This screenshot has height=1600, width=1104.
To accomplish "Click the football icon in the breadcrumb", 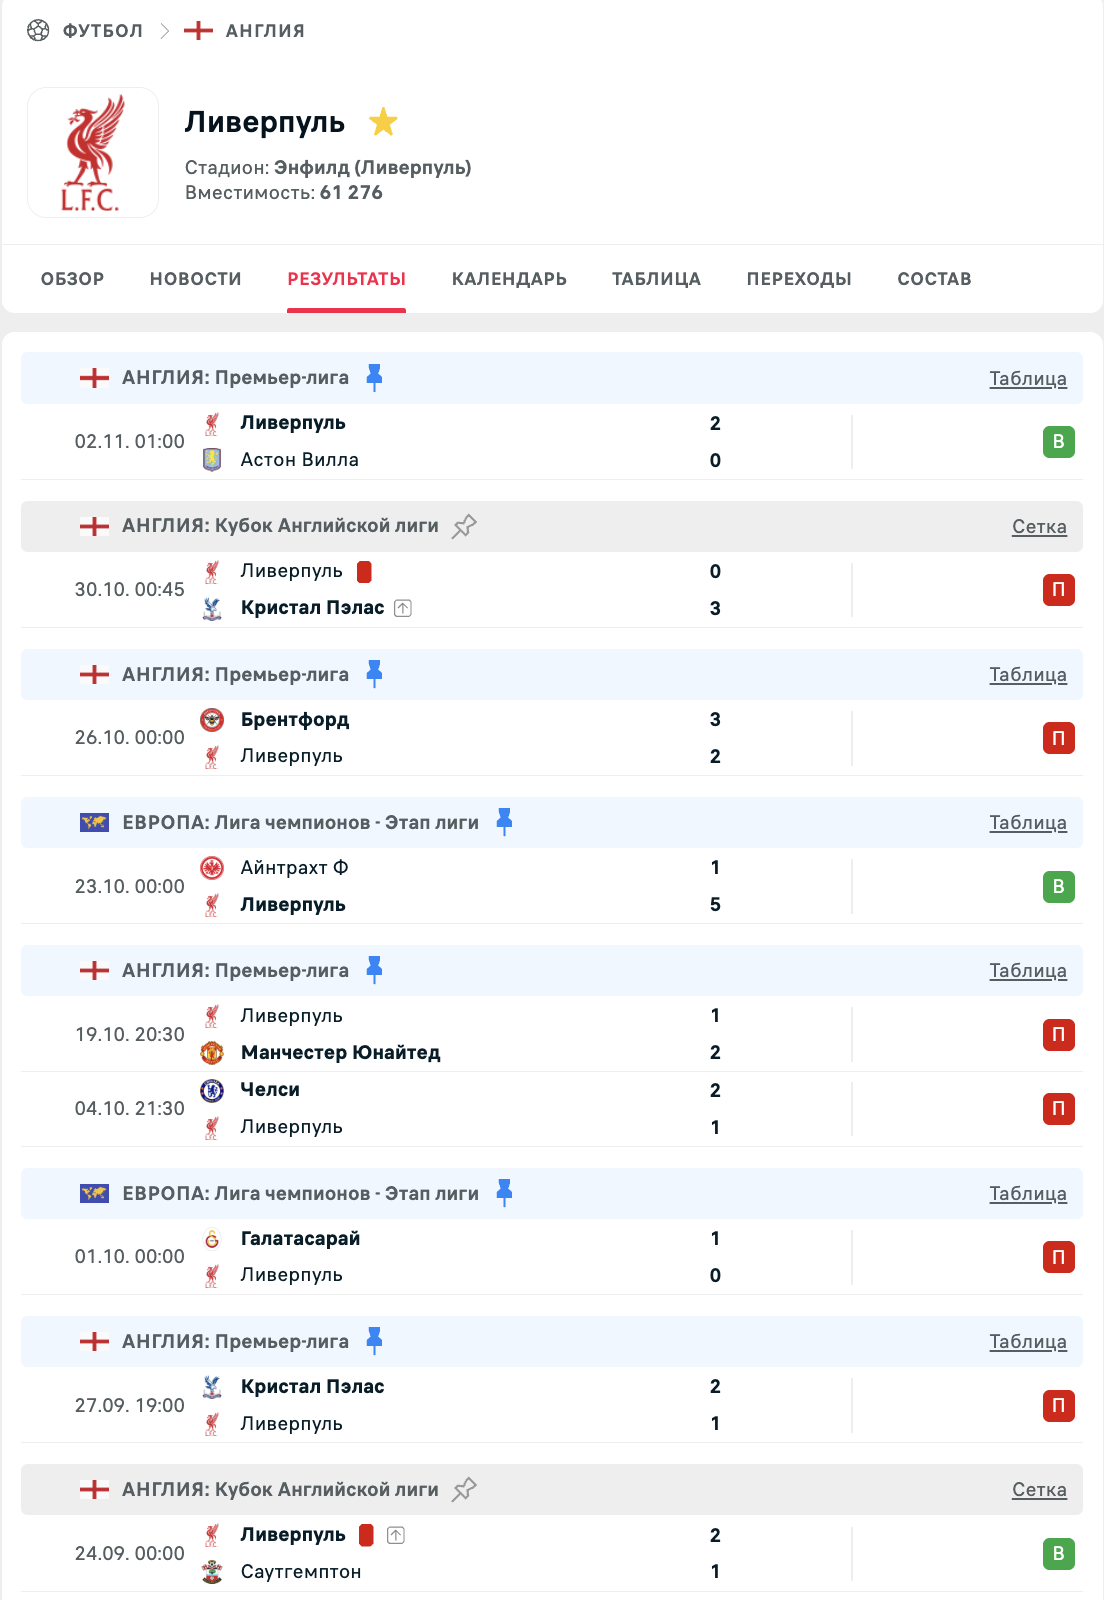I will [x=38, y=31].
